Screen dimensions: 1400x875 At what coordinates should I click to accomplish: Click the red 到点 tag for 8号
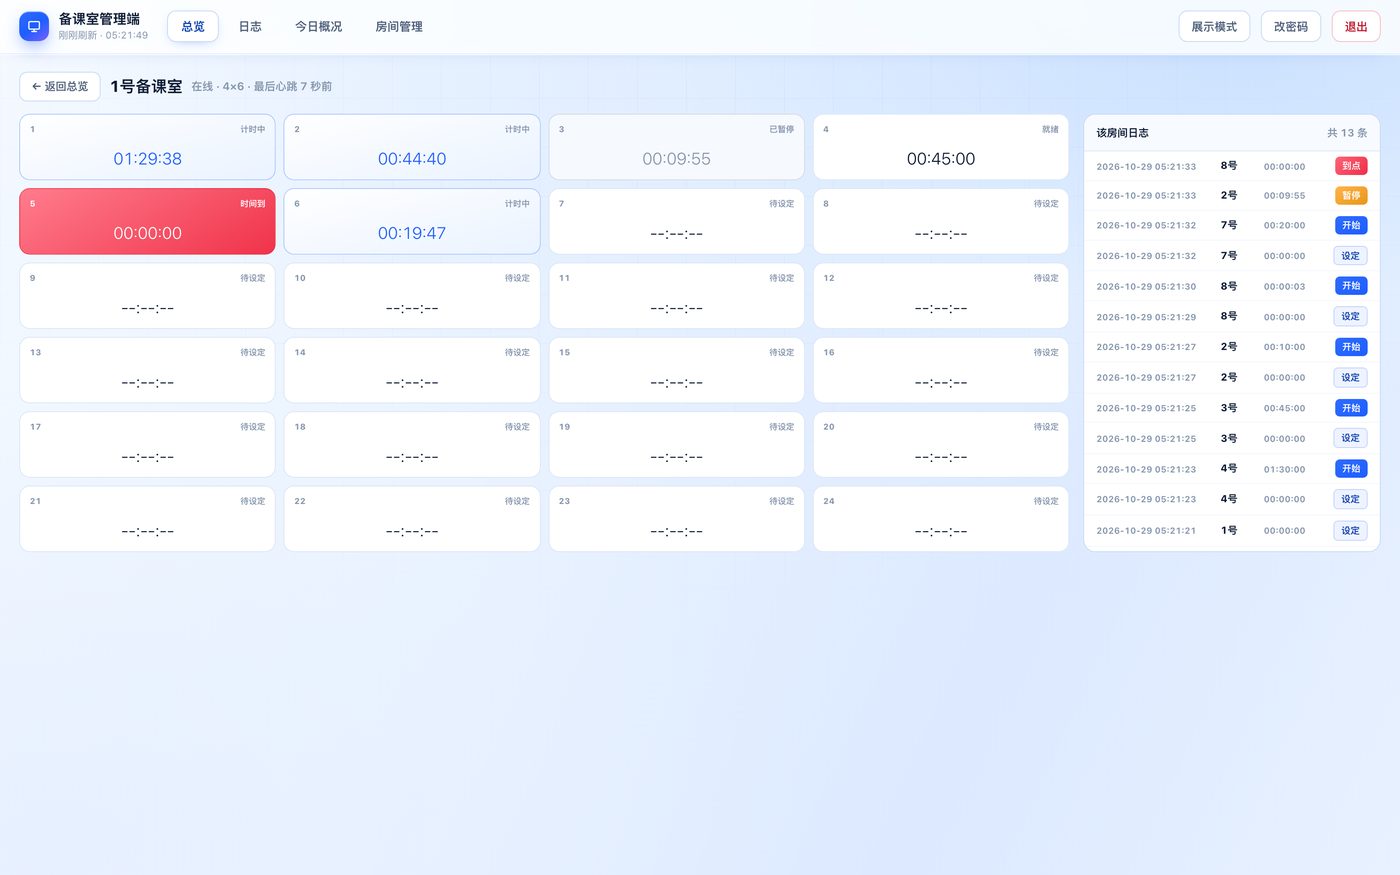(1351, 166)
